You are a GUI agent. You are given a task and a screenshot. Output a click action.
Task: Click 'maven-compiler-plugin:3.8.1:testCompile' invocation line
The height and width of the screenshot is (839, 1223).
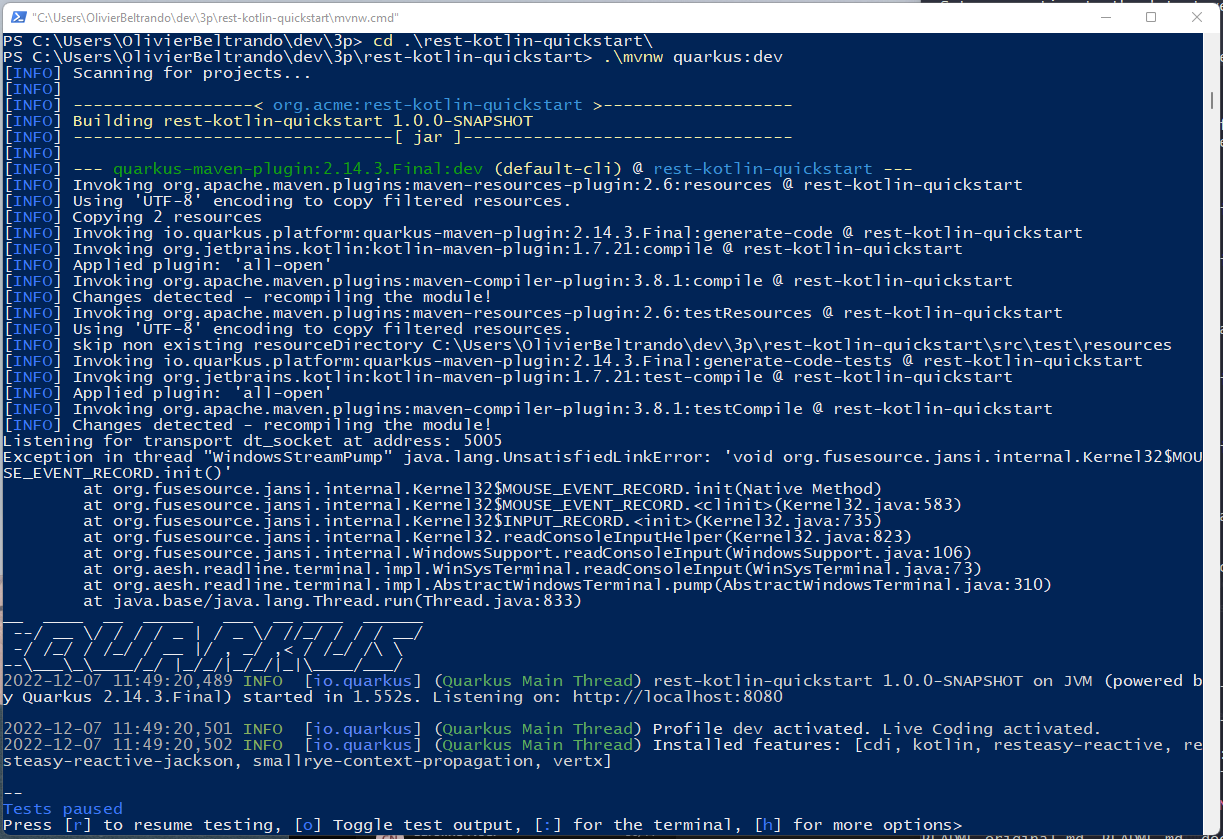[x=562, y=409]
